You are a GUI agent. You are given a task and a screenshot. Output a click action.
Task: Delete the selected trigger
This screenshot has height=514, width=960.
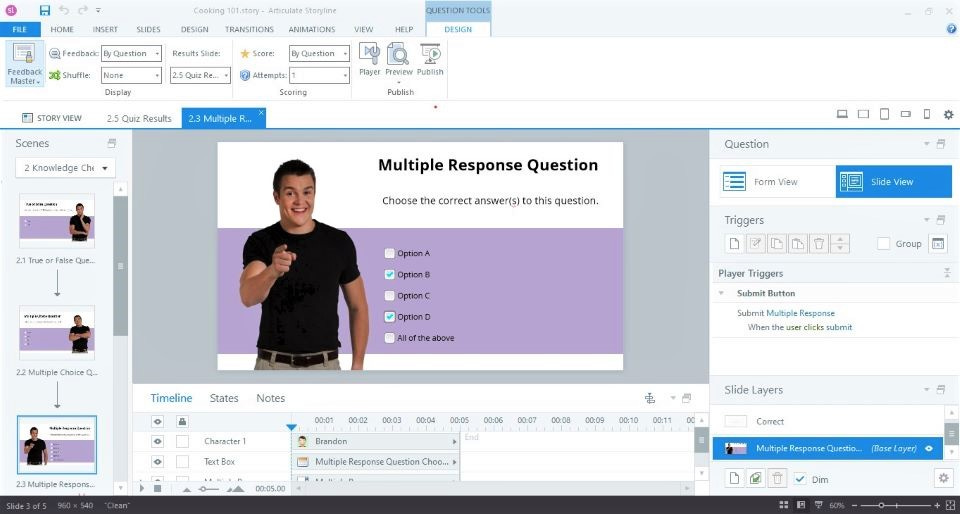tap(818, 244)
